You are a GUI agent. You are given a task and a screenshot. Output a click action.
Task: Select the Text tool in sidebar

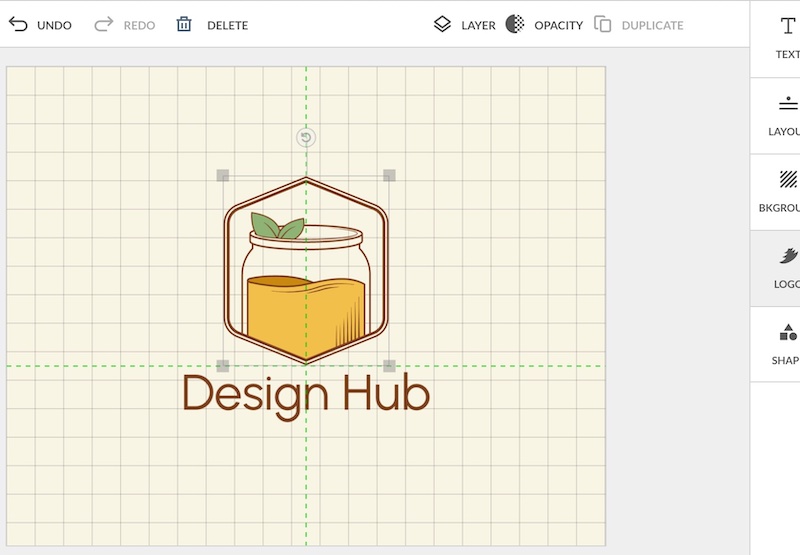coord(788,27)
